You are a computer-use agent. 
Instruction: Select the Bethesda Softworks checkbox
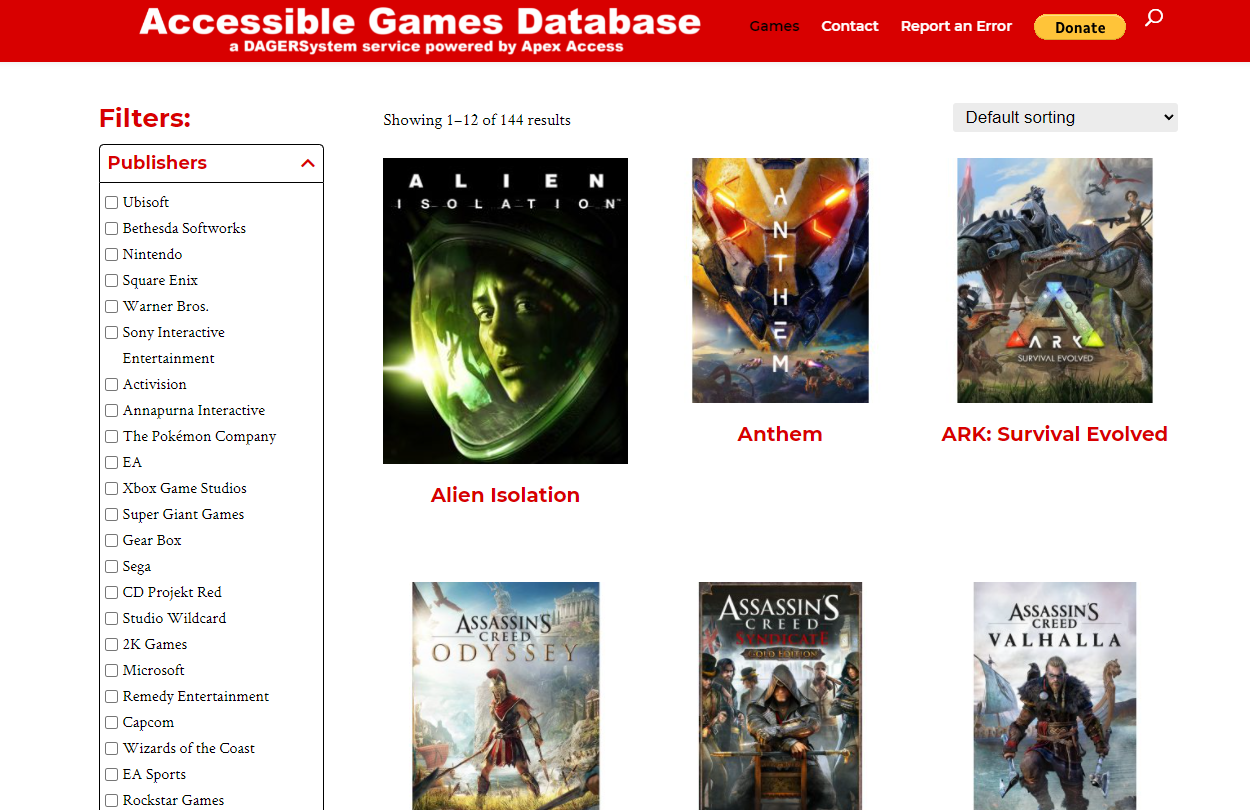click(111, 228)
